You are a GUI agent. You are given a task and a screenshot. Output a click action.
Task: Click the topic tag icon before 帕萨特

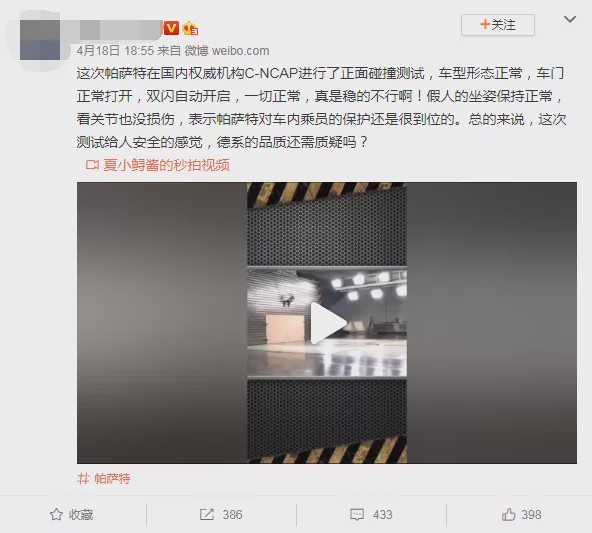83,479
